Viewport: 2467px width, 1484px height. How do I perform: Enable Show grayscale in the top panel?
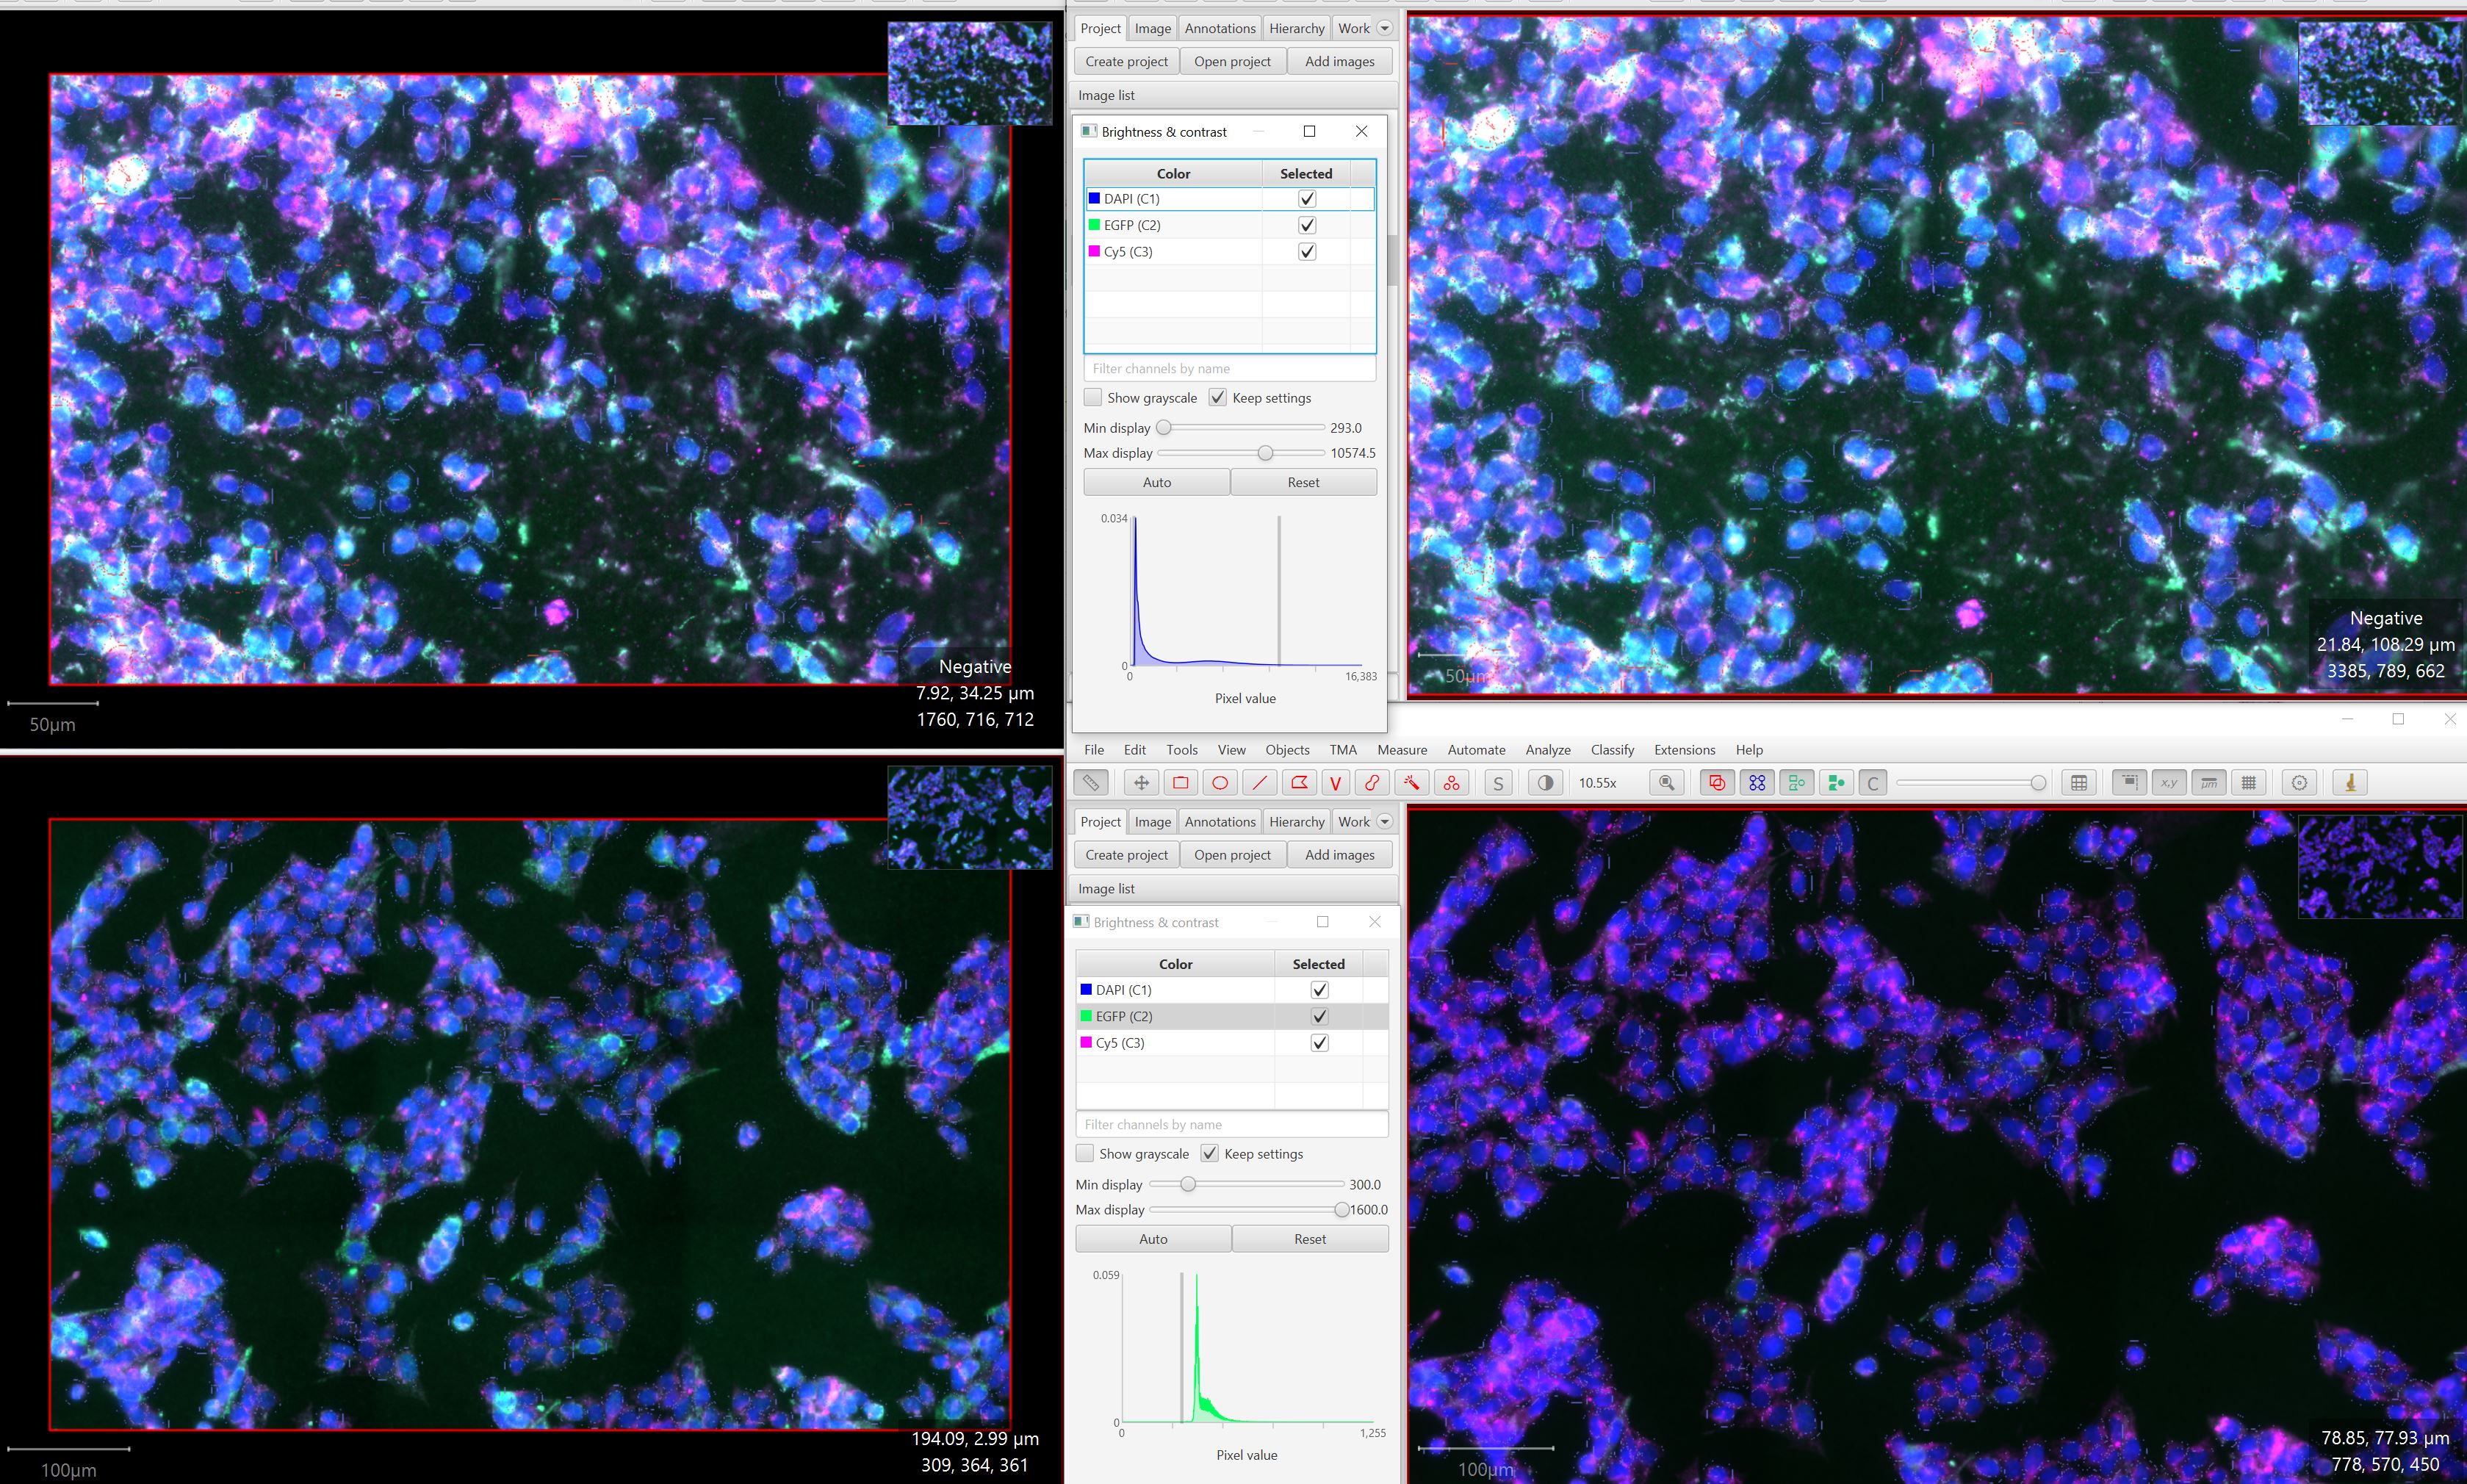click(1093, 398)
